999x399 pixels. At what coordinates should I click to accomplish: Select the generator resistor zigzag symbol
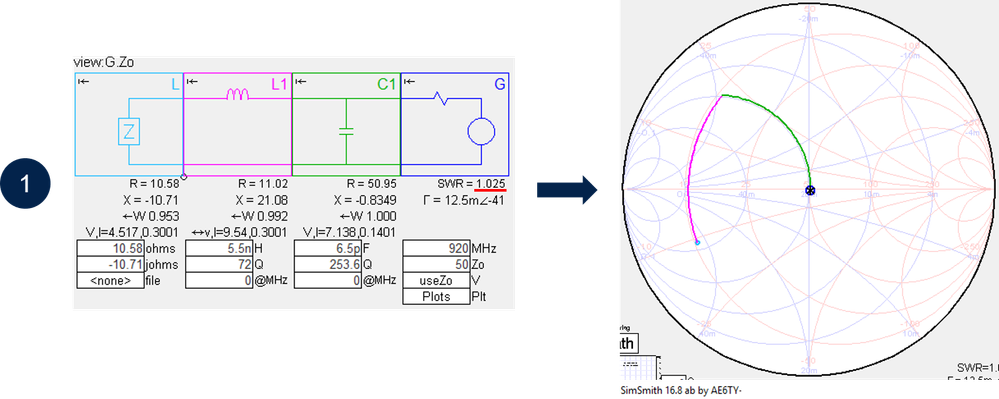click(440, 97)
